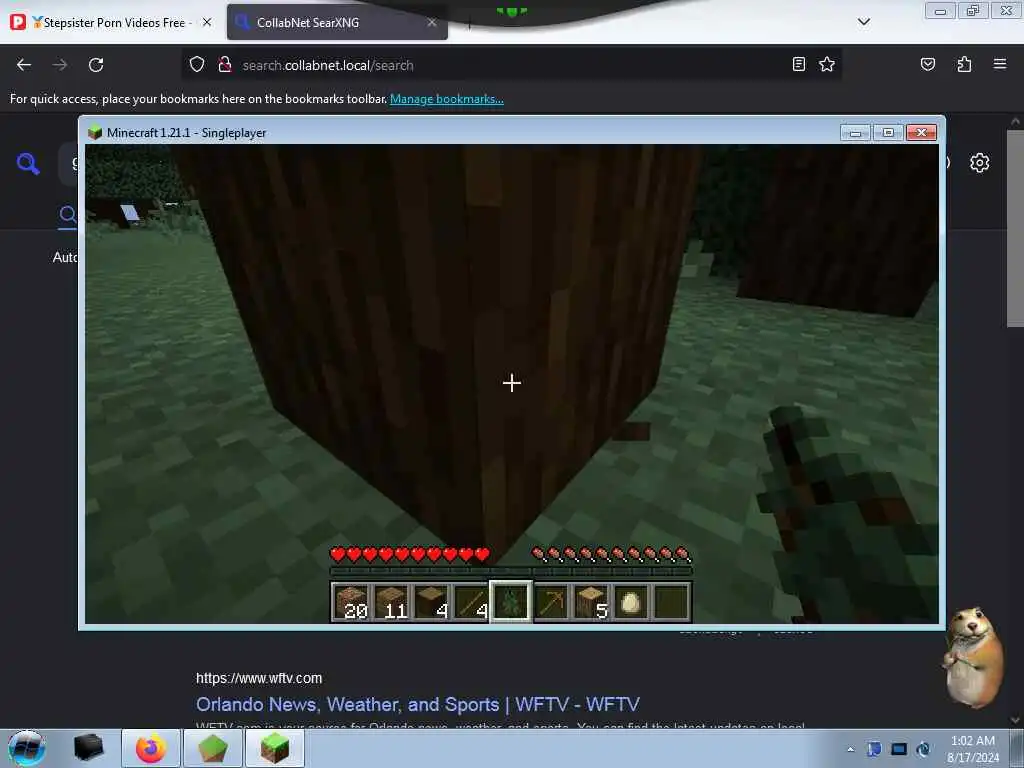Show hidden tray icons arrow

pyautogui.click(x=850, y=750)
